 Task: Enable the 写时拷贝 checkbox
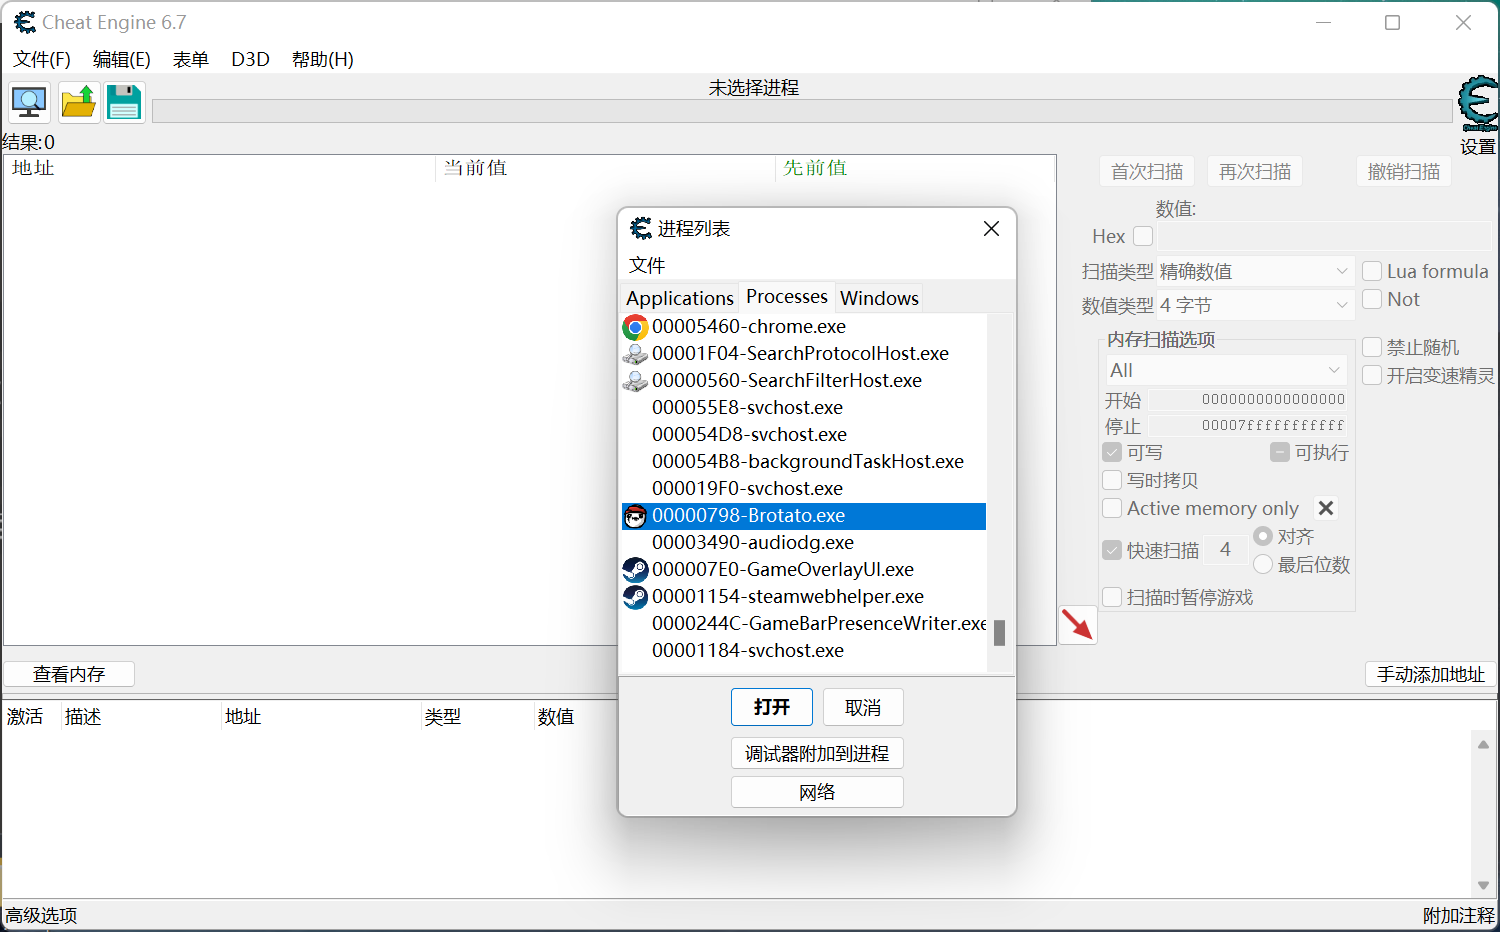pos(1112,480)
